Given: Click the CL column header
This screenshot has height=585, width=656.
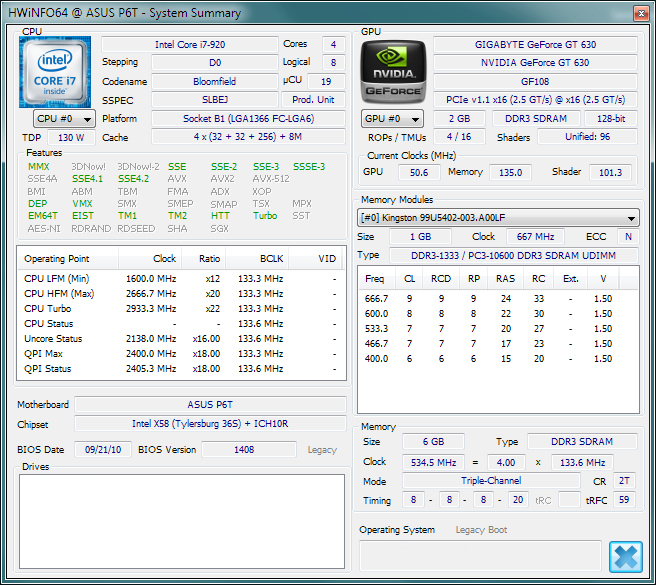Looking at the screenshot, I should [x=410, y=279].
